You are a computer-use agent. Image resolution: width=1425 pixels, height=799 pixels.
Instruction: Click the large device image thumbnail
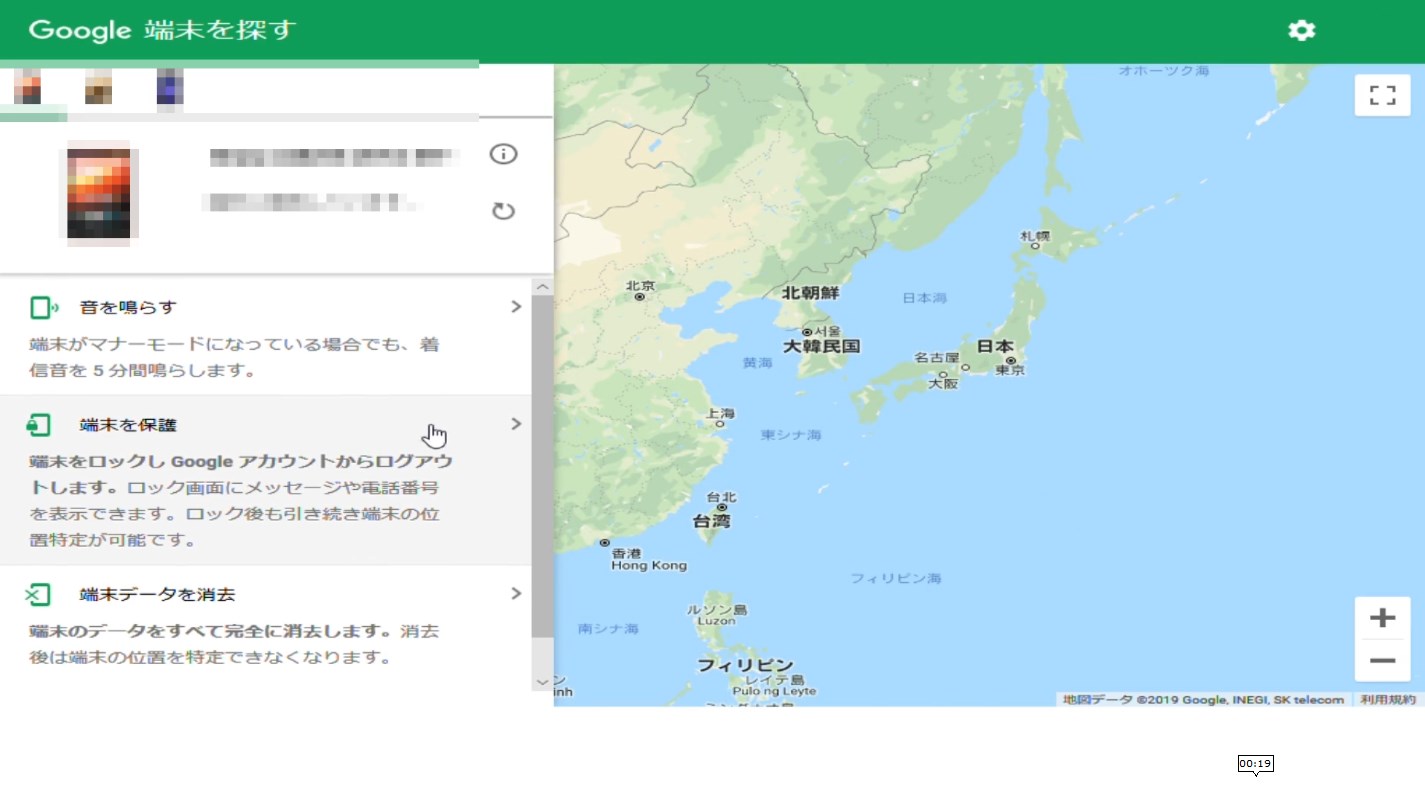pyautogui.click(x=99, y=194)
